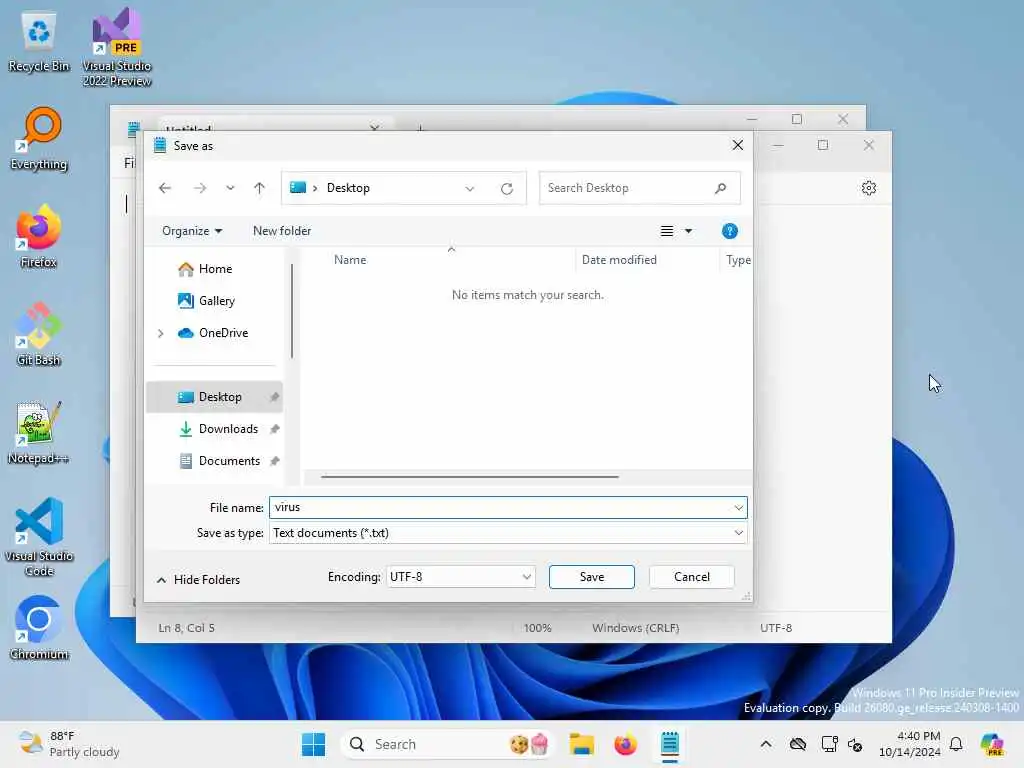Screen dimensions: 1024x768
Task: Open the help icon
Action: (729, 231)
